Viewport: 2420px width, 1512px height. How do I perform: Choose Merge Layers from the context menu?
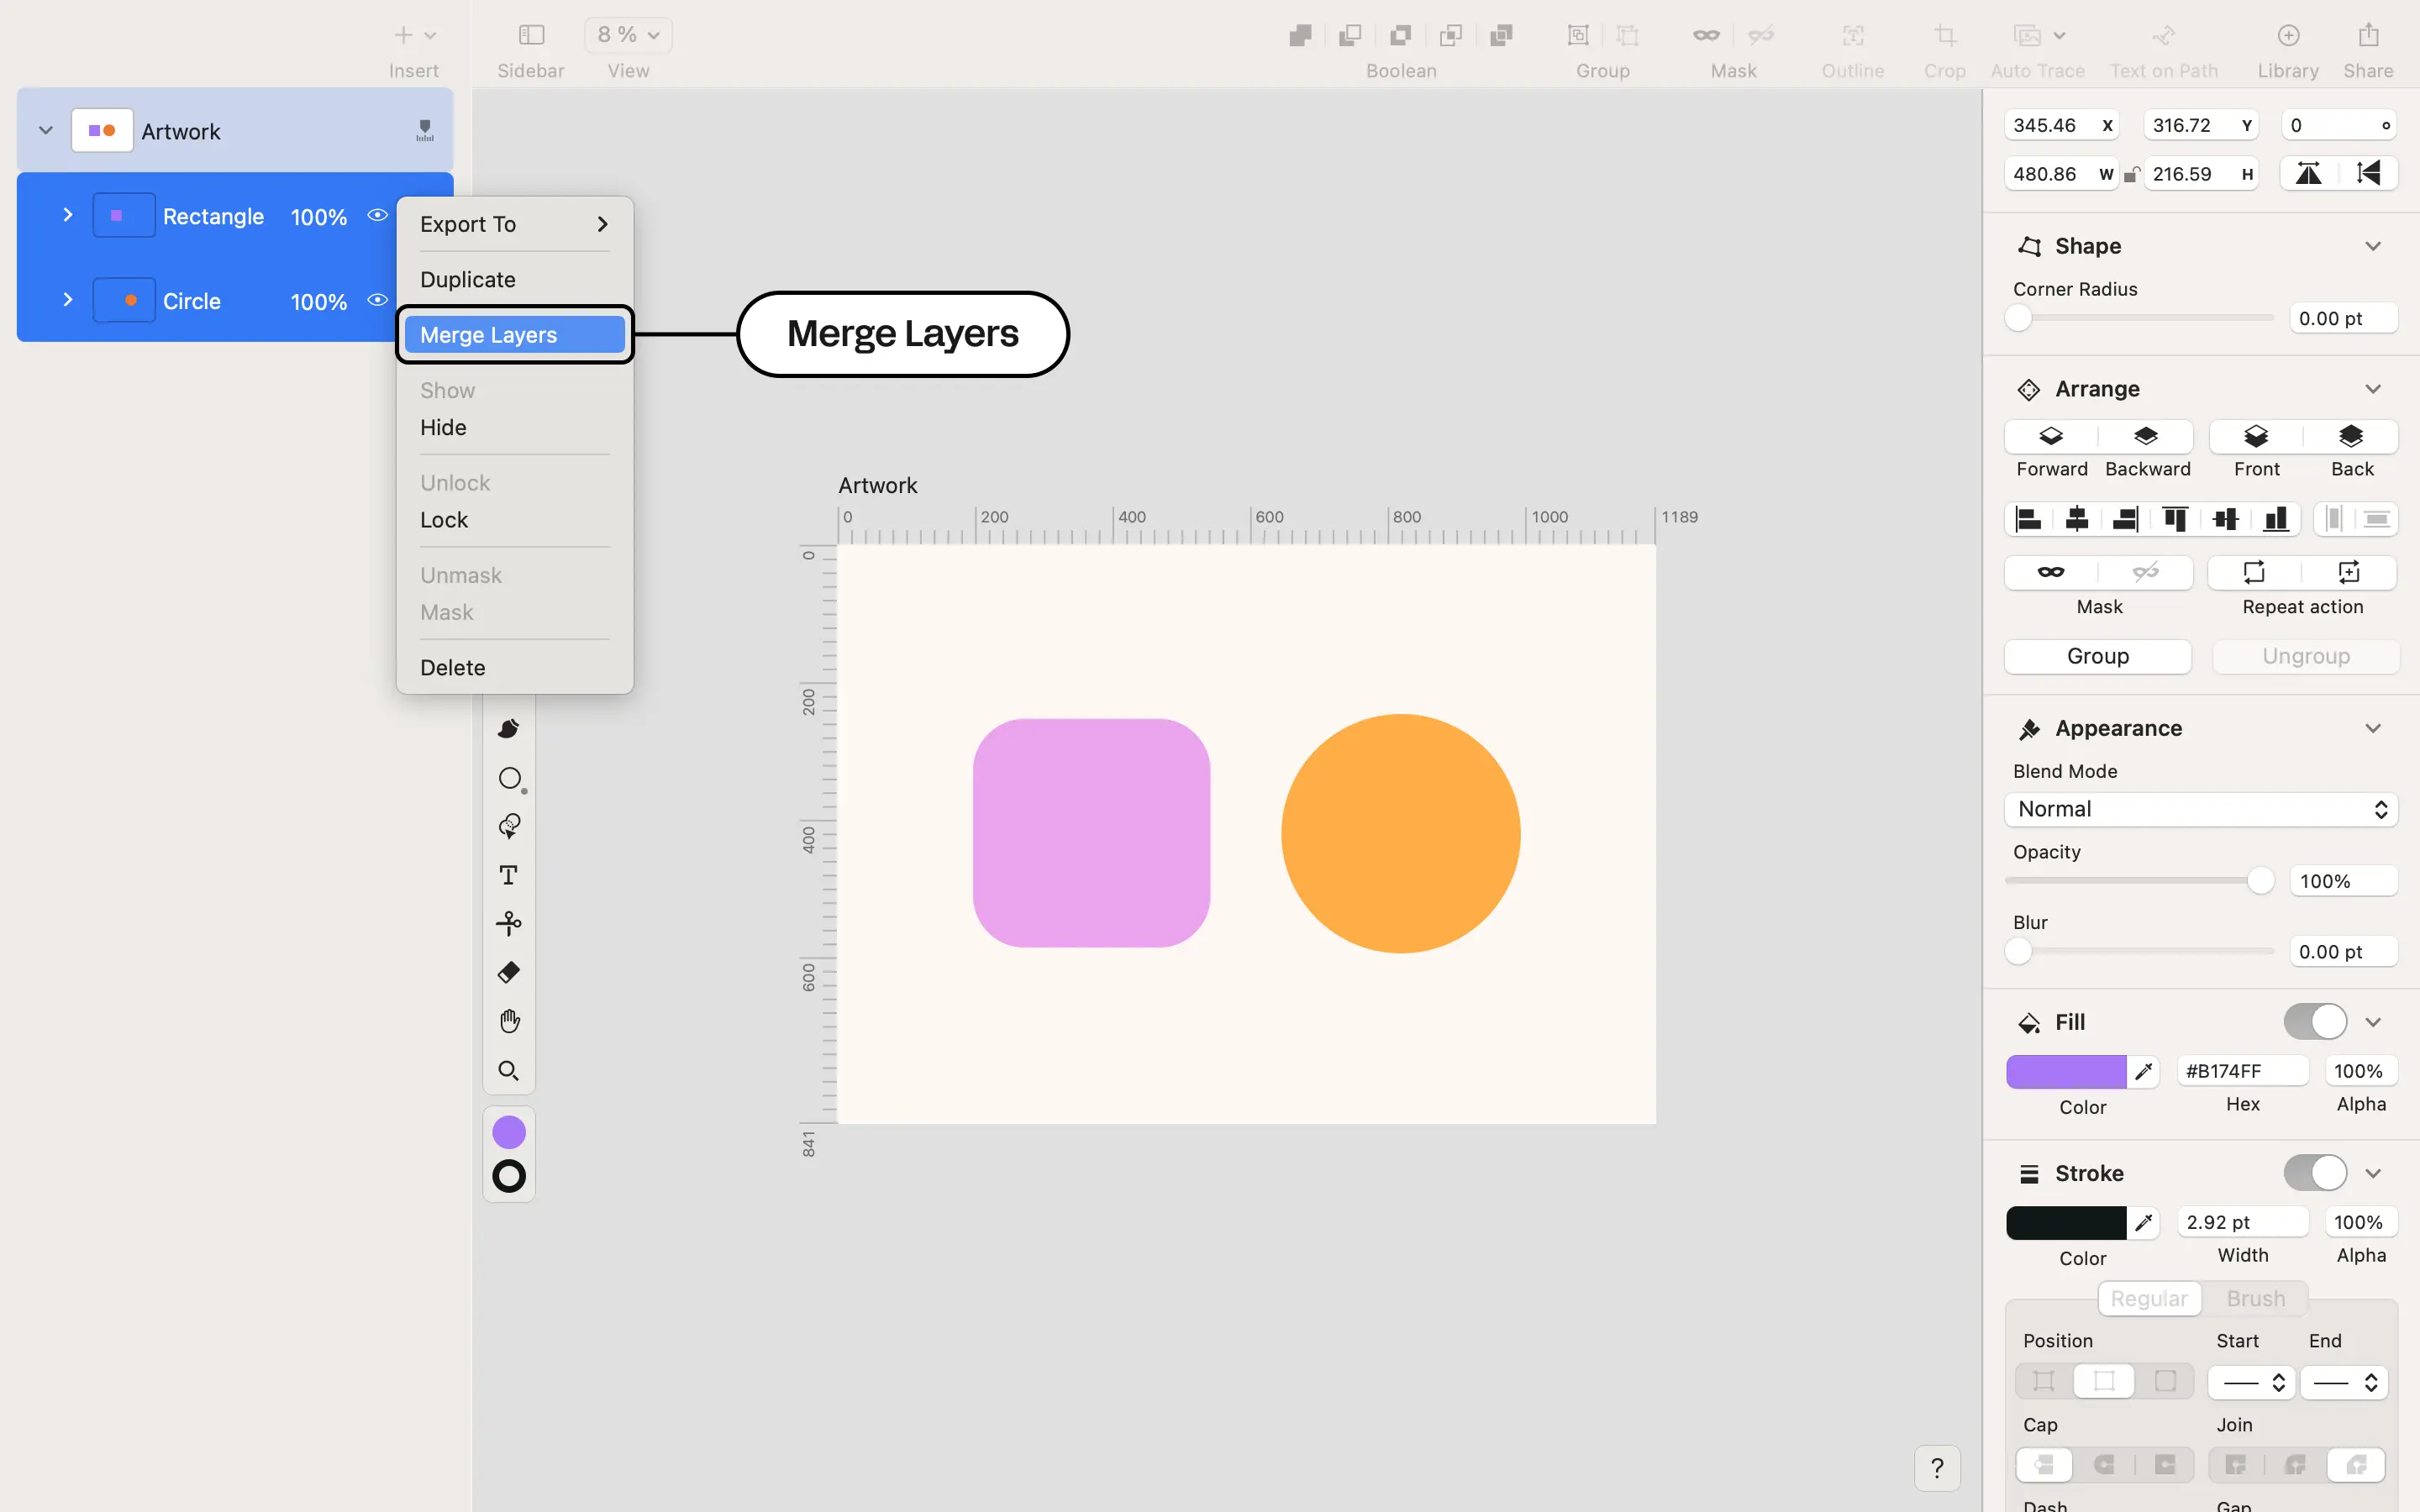point(489,334)
